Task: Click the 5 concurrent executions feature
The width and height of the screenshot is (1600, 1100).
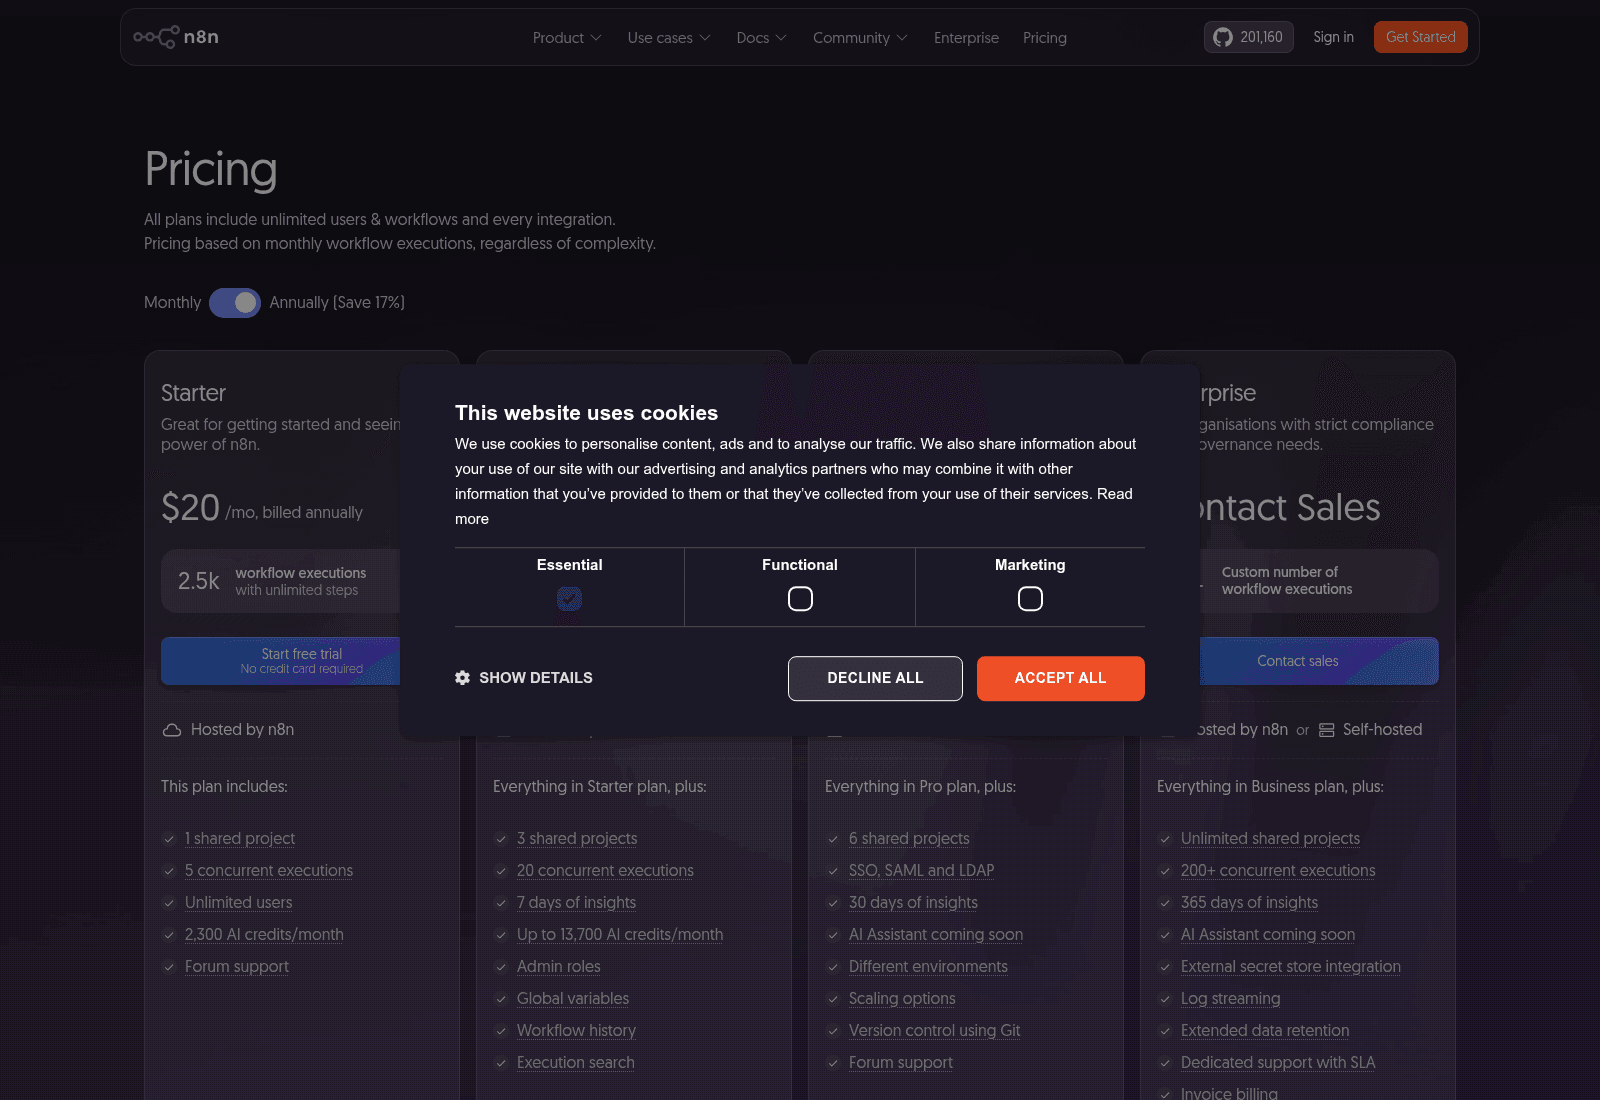Action: 269,871
